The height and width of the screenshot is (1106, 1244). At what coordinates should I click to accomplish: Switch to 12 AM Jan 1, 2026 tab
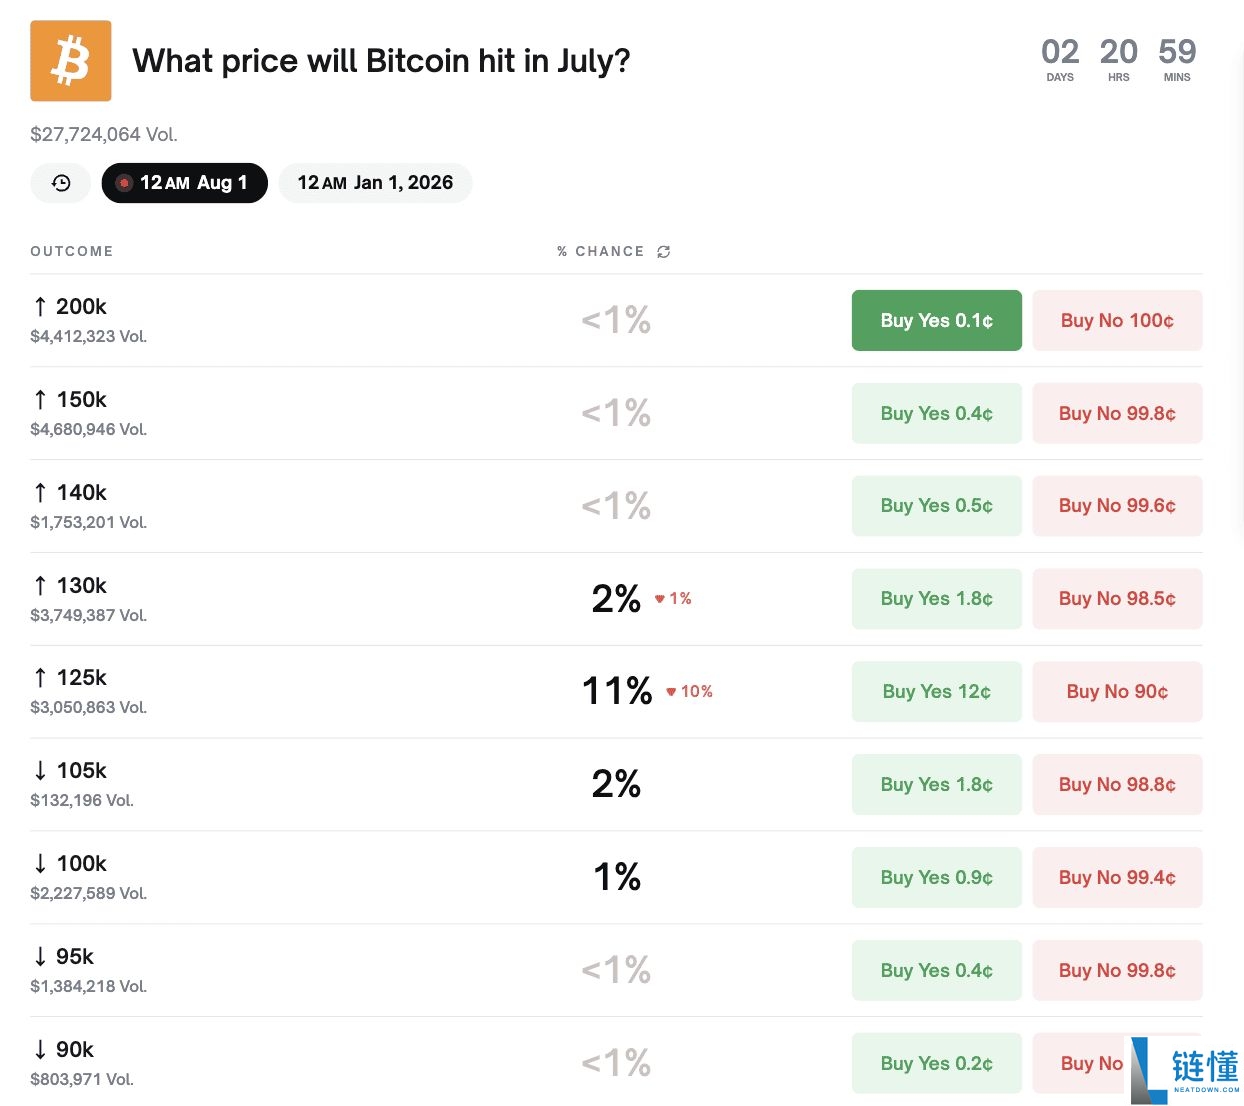(375, 183)
